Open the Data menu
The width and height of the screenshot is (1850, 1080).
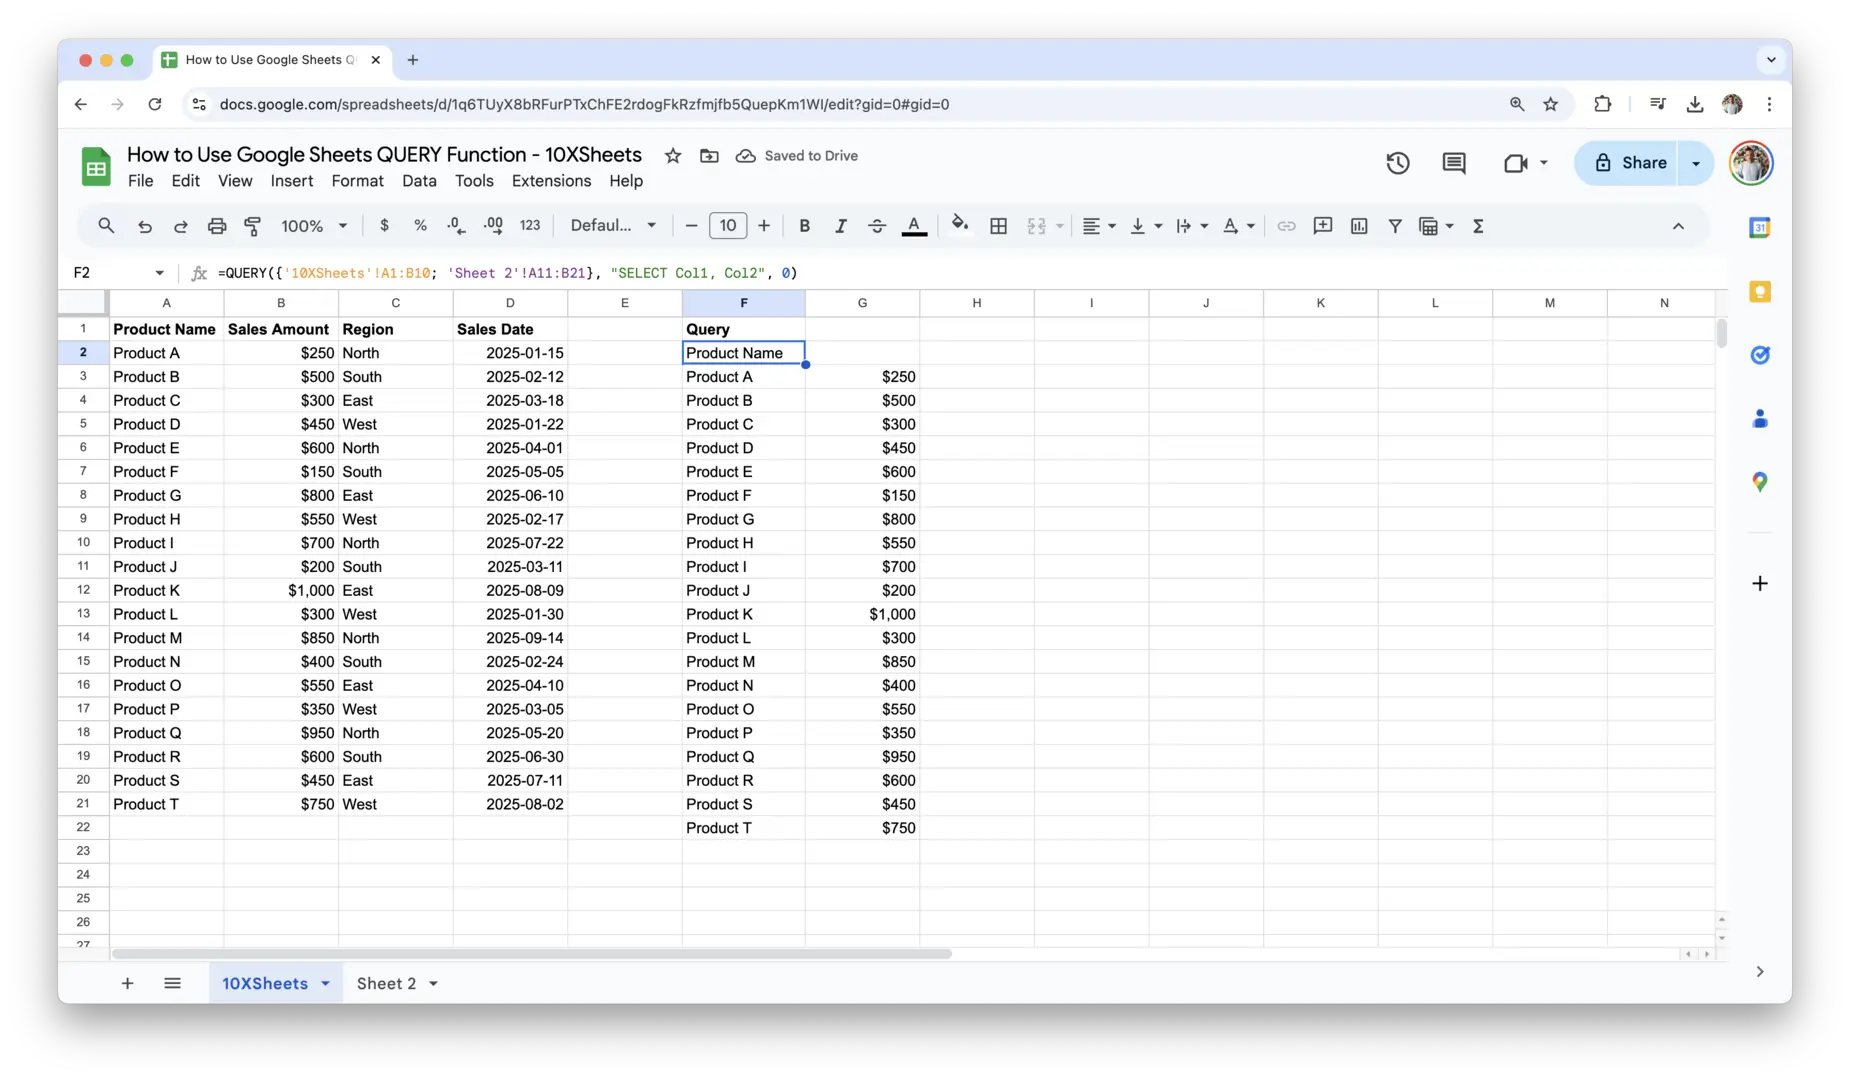click(419, 181)
